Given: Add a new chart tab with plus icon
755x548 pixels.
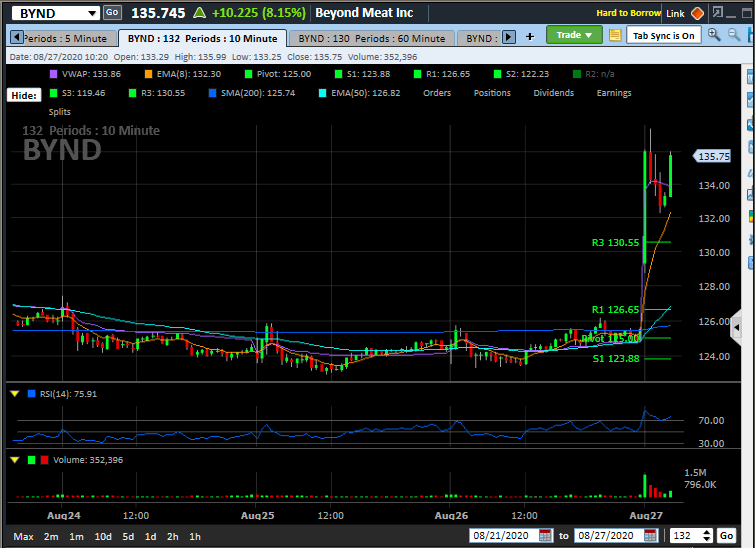Looking at the screenshot, I should pos(530,37).
